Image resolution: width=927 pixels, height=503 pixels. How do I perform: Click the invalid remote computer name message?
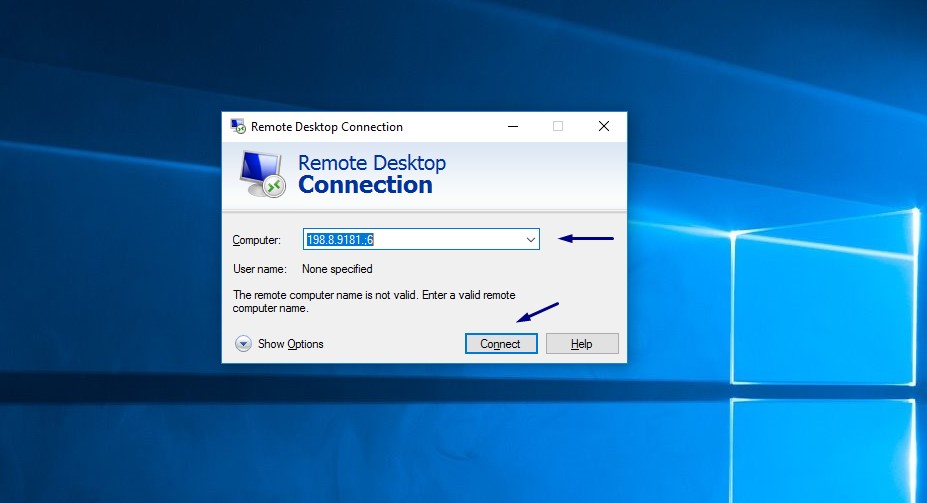click(374, 301)
